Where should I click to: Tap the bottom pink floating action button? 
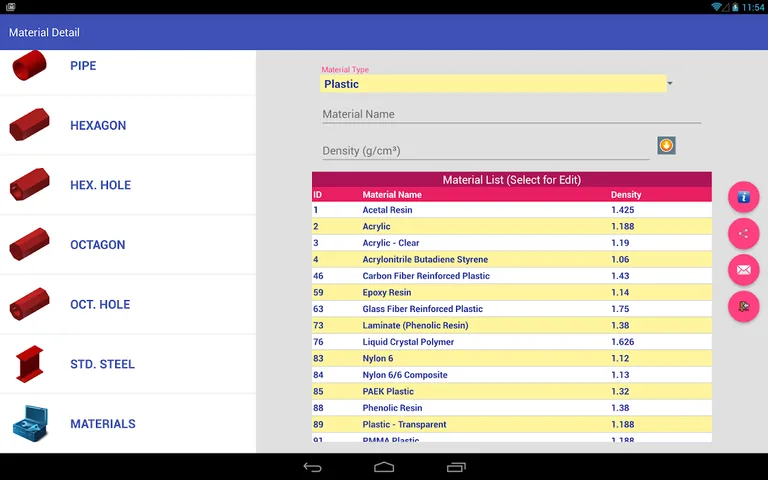[x=744, y=307]
